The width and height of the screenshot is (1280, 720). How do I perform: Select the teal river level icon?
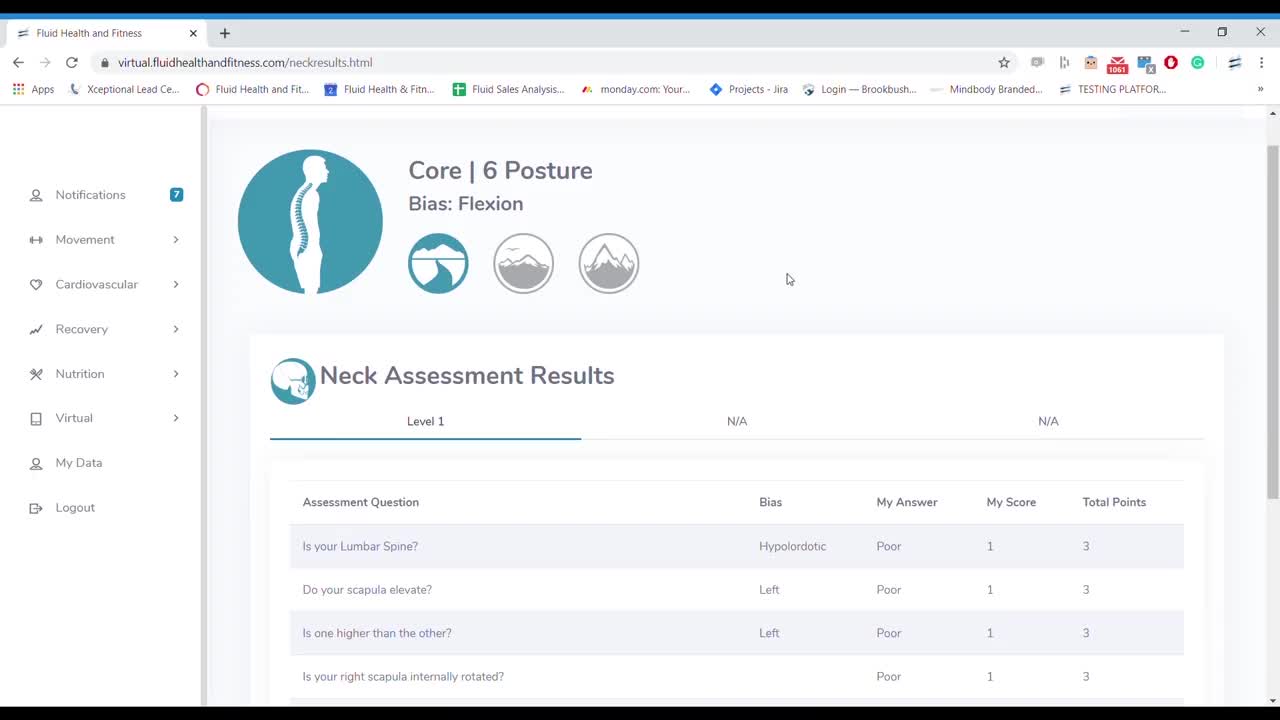tap(438, 263)
